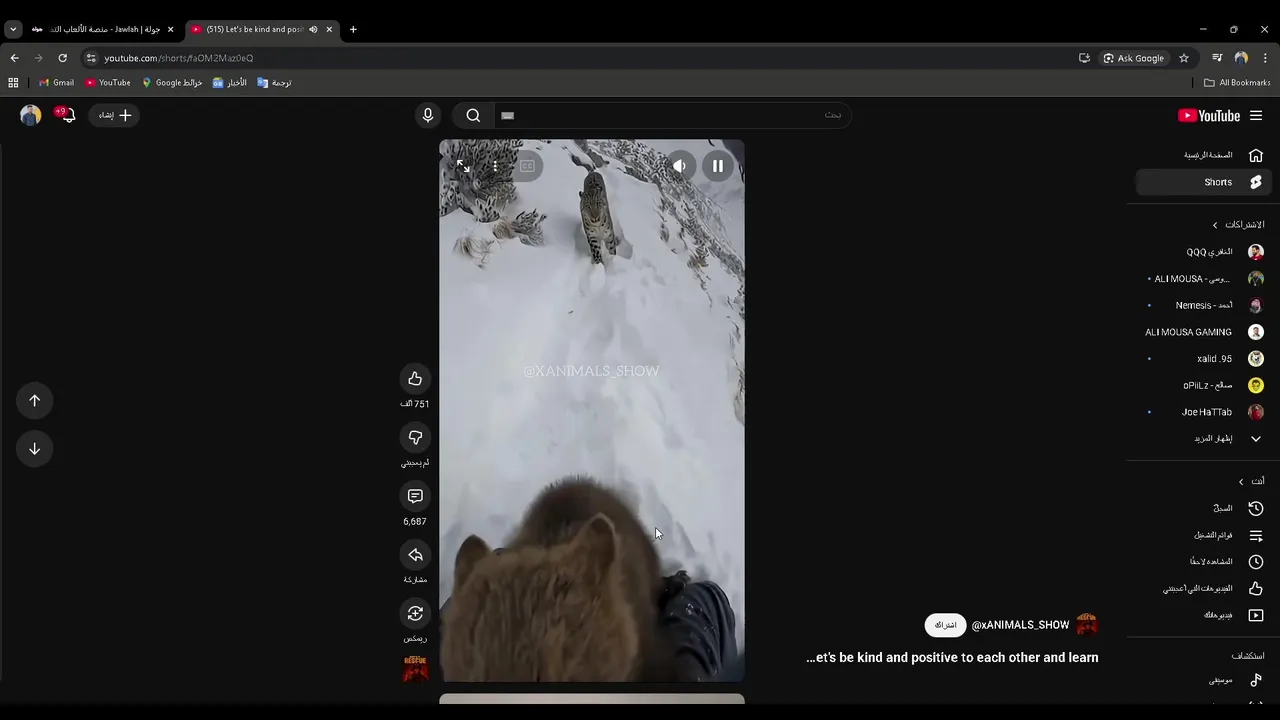Mute the Shorts video volume
The image size is (1280, 720).
(679, 166)
